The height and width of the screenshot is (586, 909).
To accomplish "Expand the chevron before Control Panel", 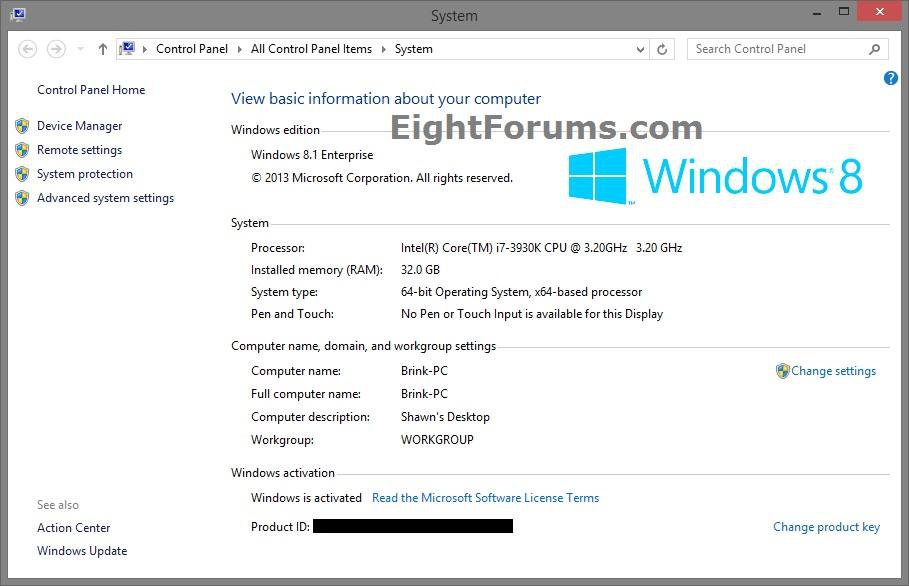I will (x=144, y=49).
